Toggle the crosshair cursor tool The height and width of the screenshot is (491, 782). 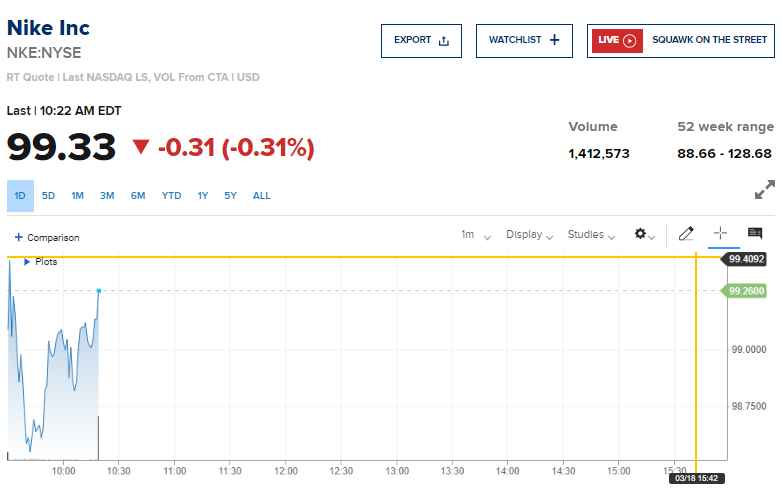coord(719,234)
